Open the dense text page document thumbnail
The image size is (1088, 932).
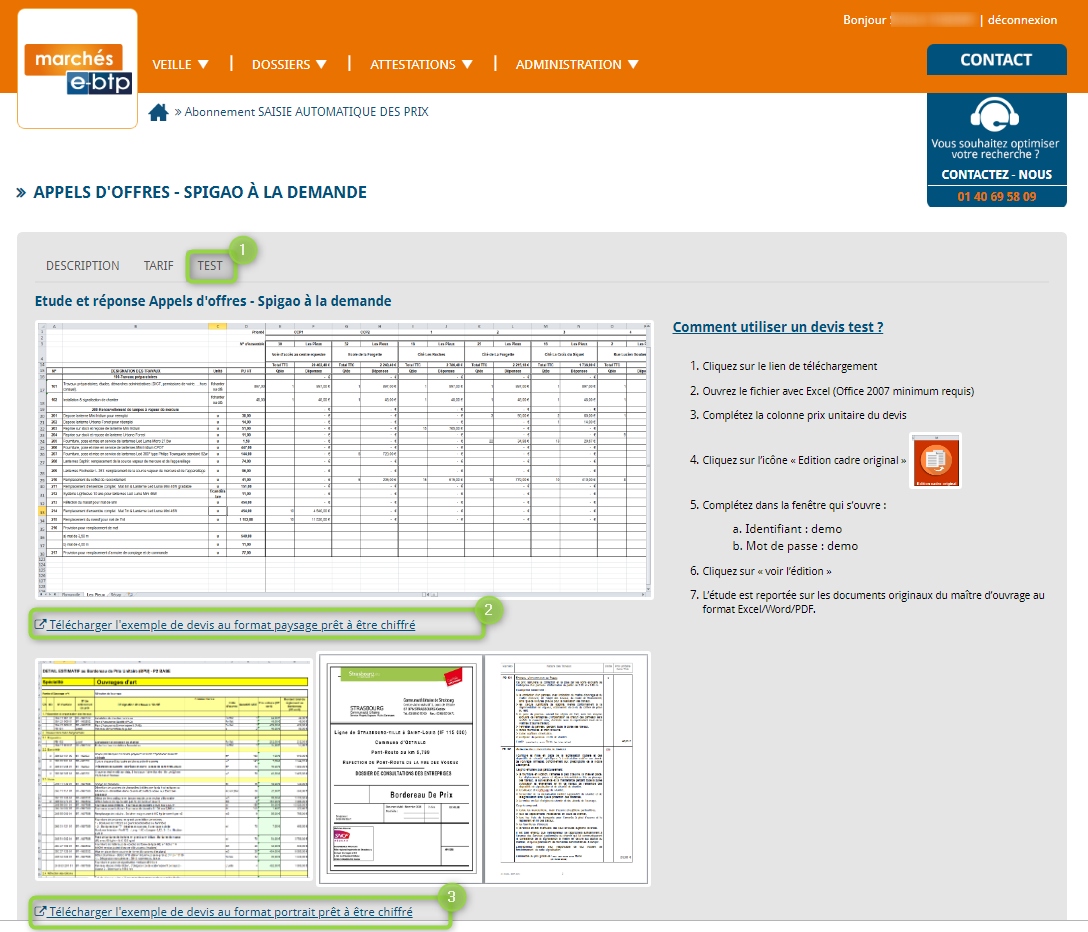[567, 769]
